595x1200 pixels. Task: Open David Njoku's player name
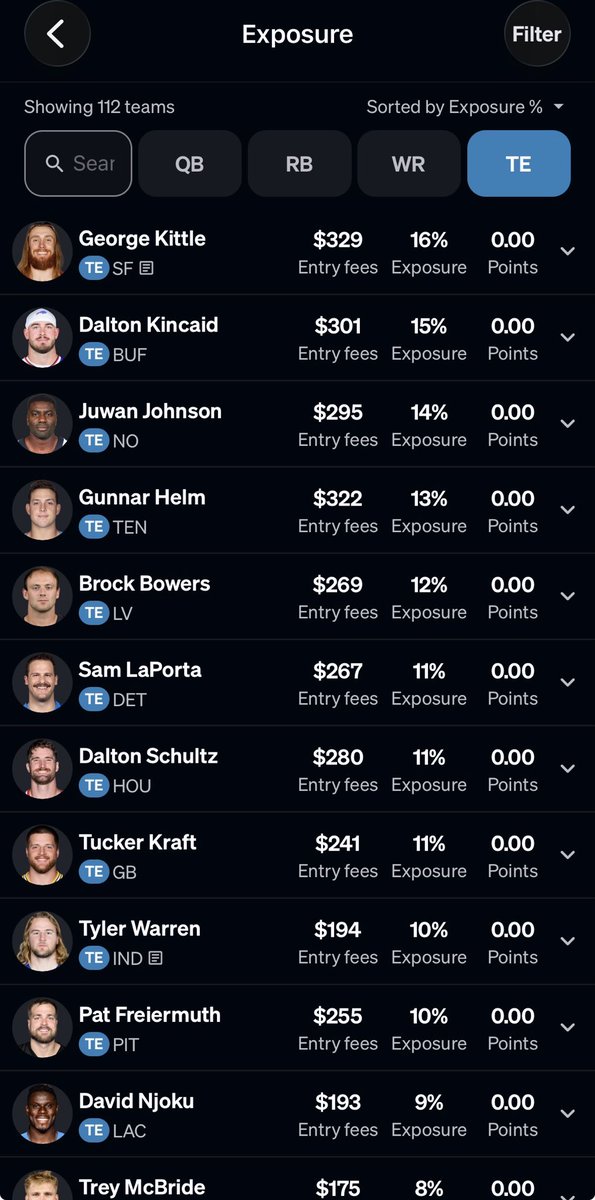click(x=136, y=1101)
